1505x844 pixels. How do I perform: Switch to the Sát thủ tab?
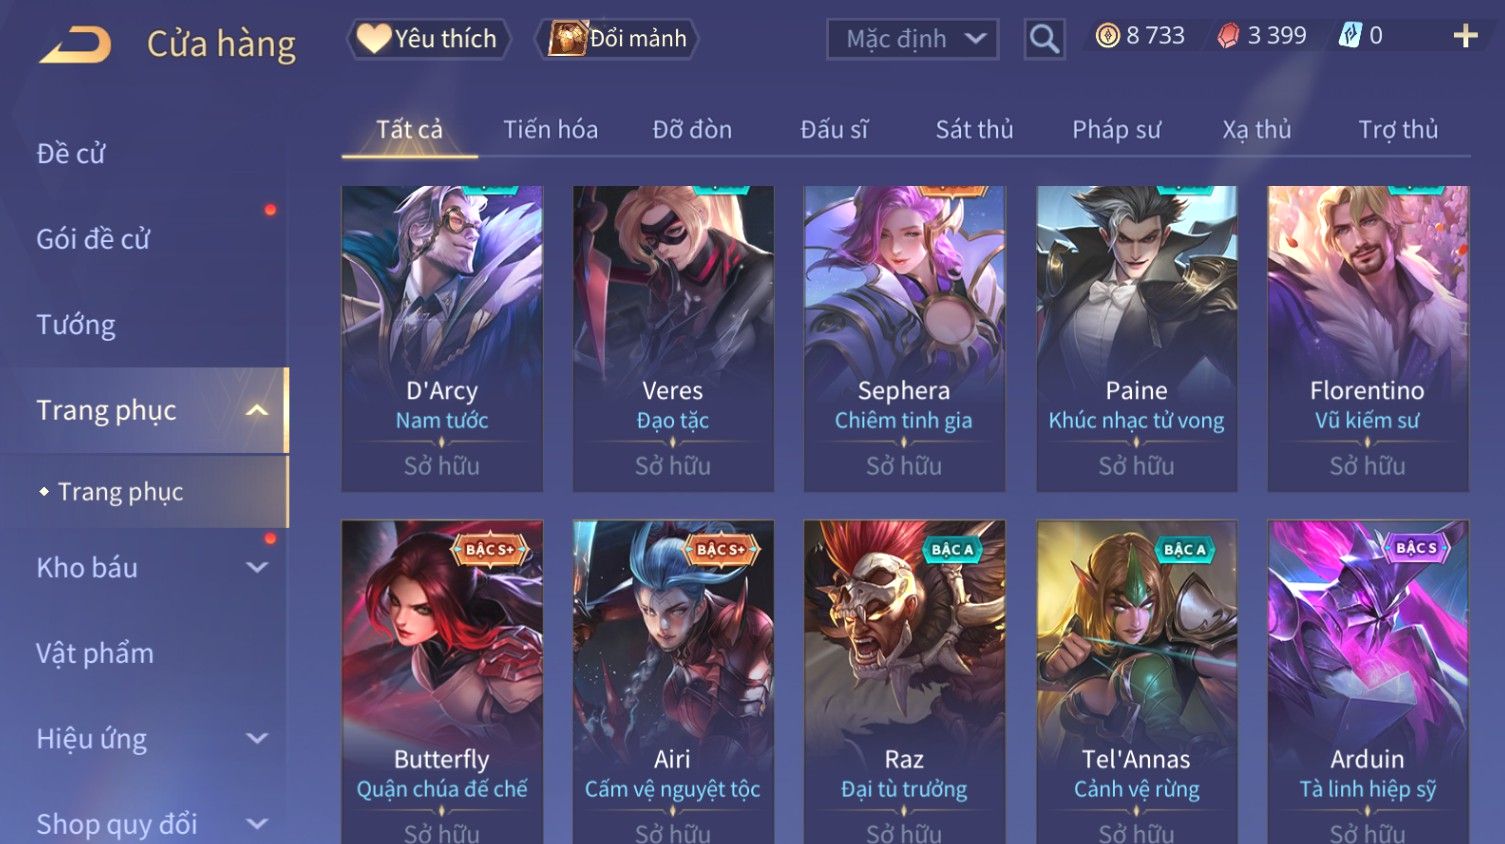974,130
